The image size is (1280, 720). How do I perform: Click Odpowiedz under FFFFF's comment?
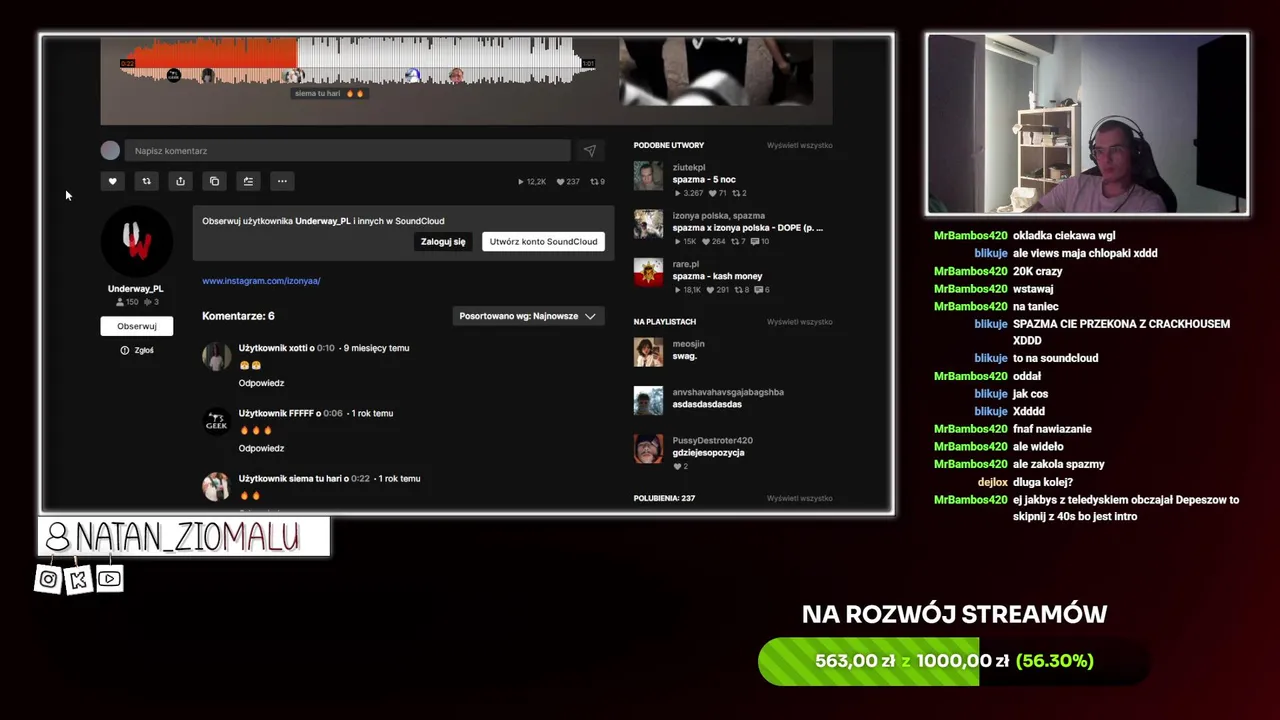(261, 448)
